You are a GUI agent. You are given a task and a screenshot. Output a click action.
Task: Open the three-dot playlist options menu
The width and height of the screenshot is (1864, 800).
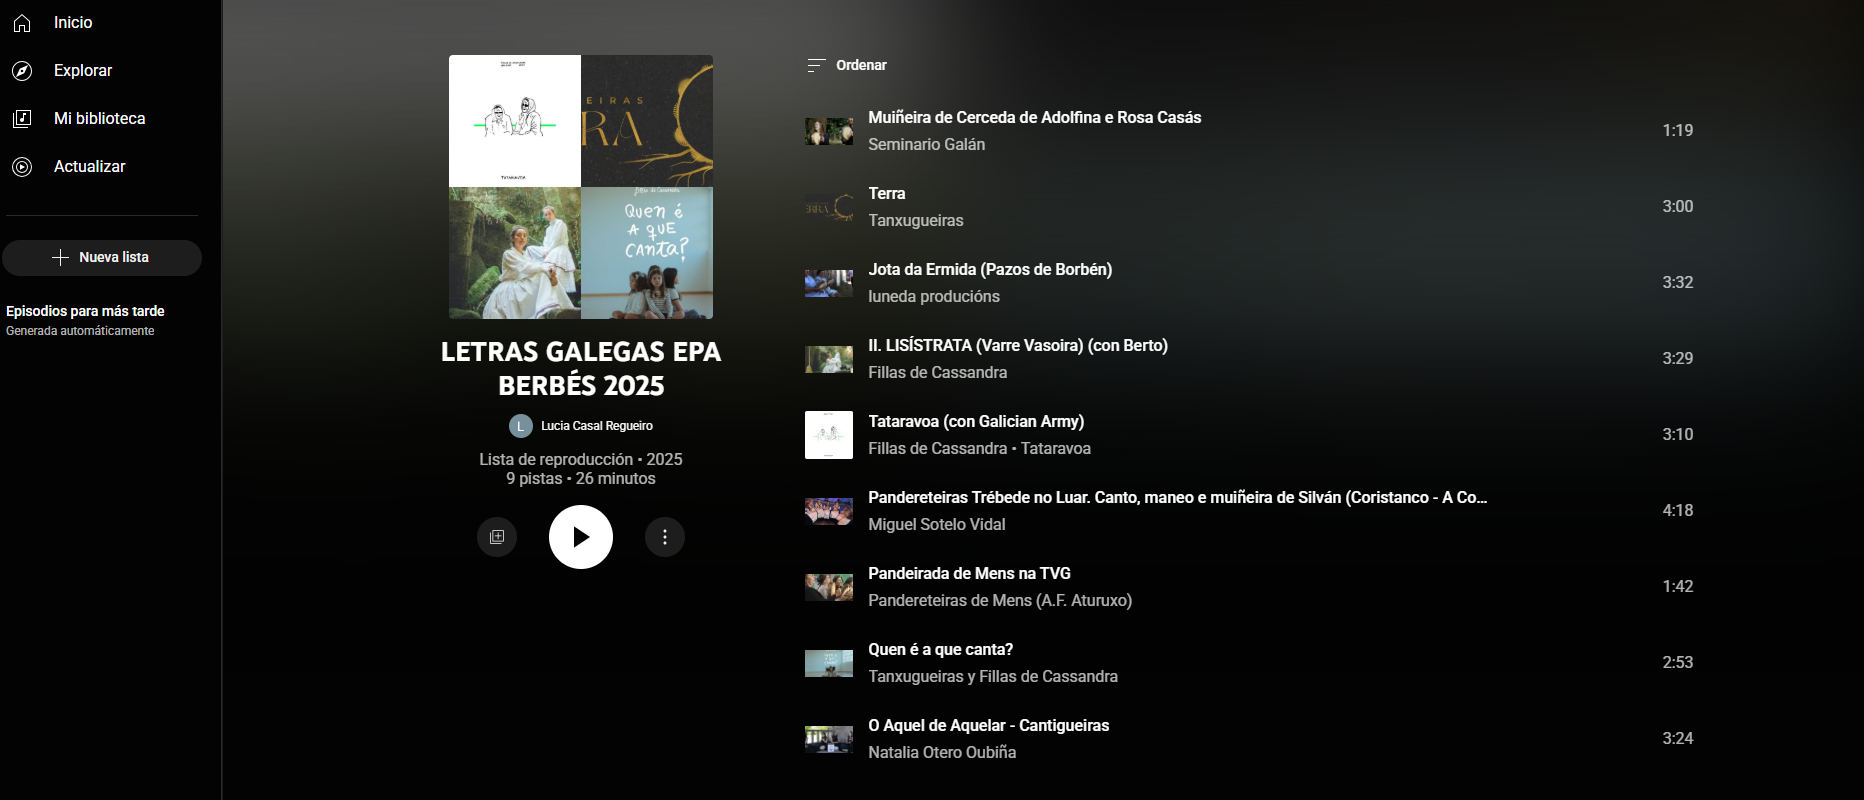point(665,537)
